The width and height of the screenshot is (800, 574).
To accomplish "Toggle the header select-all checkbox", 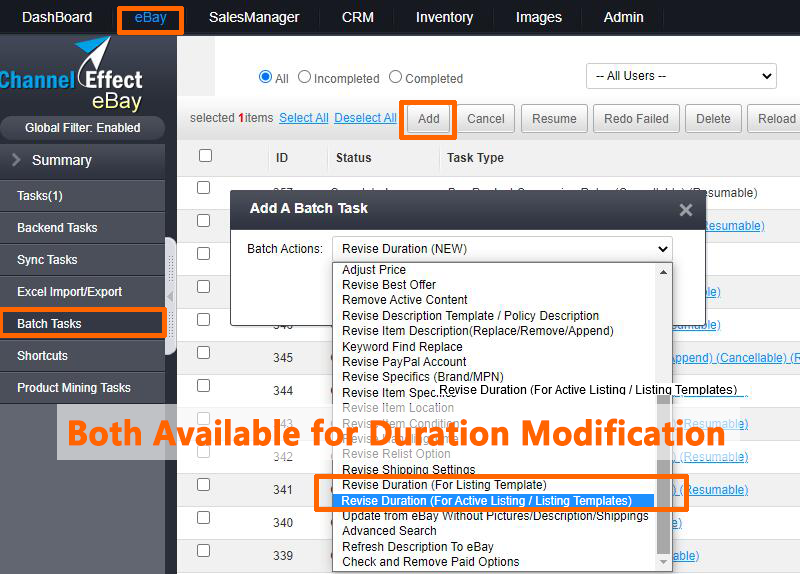I will (x=205, y=156).
